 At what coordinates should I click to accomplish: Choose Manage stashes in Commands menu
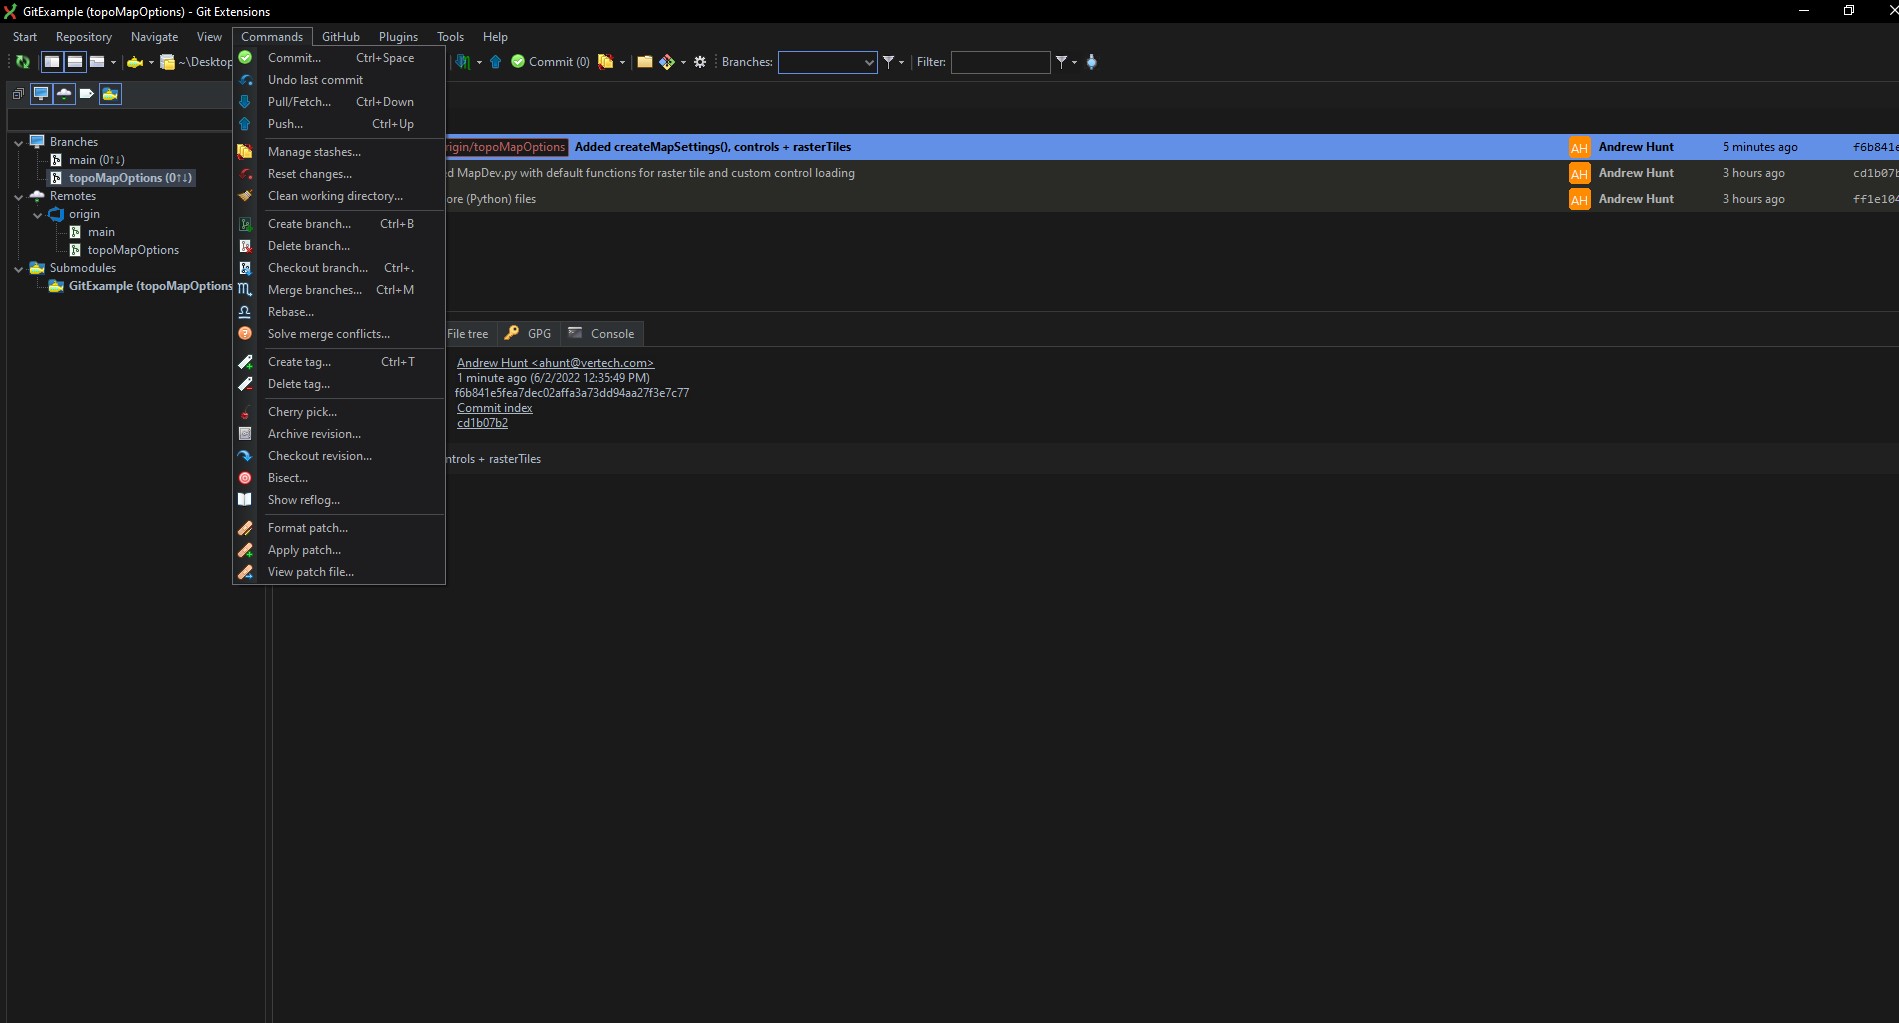339,152
